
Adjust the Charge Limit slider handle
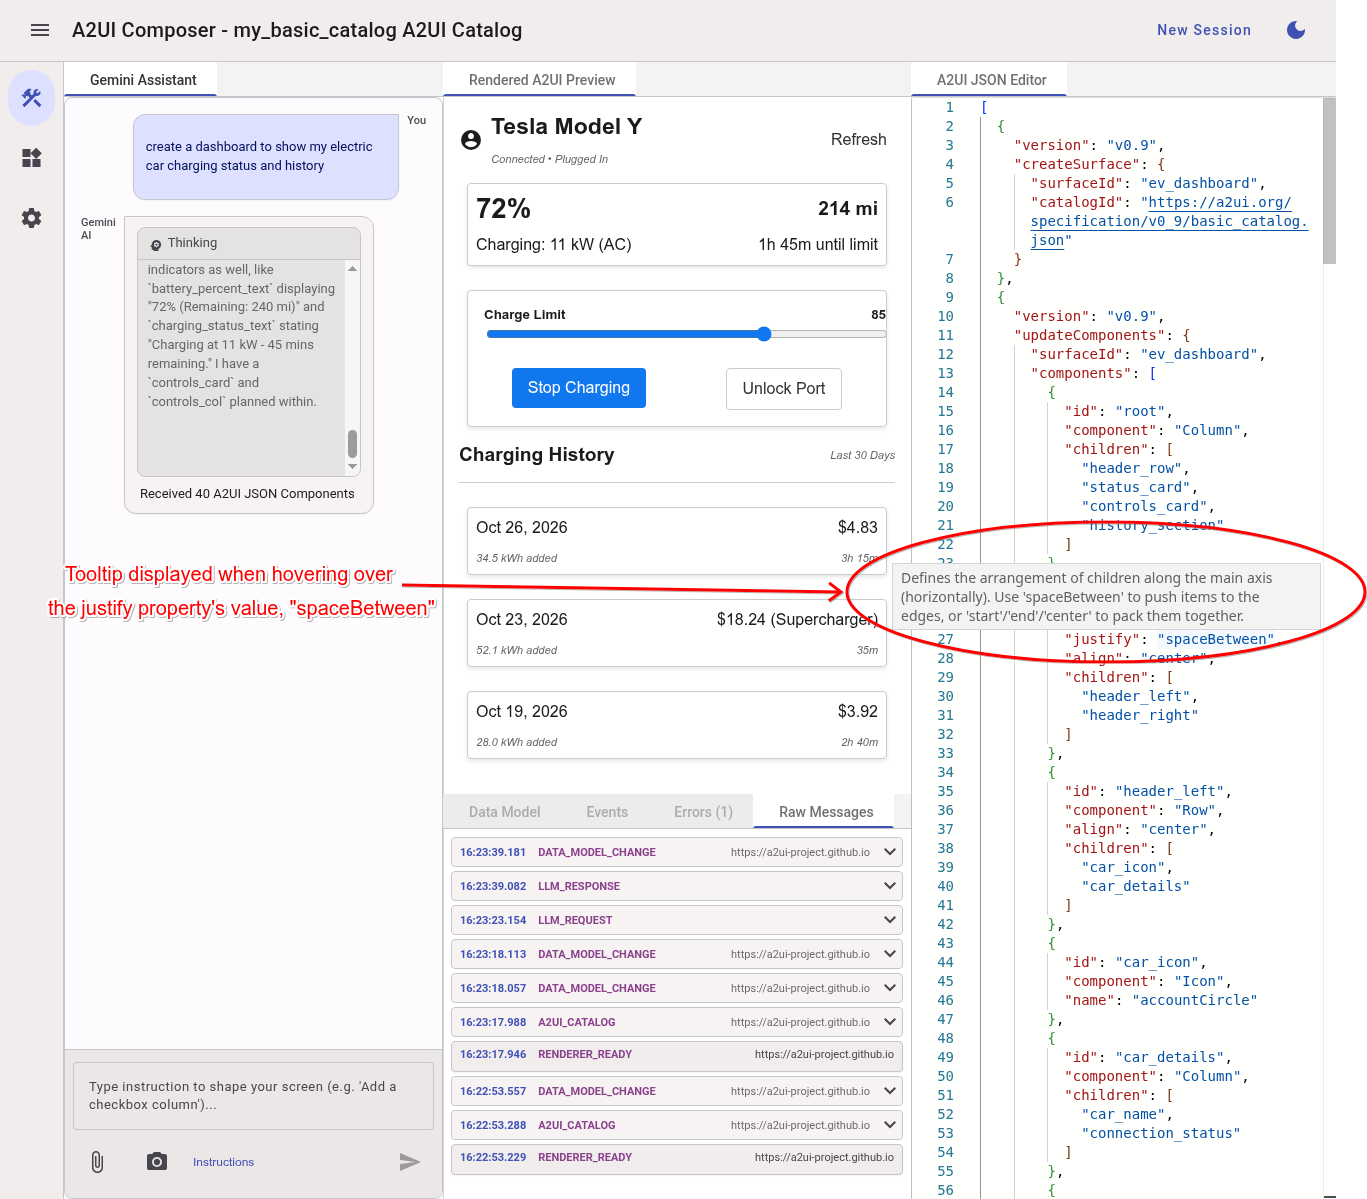(x=764, y=334)
